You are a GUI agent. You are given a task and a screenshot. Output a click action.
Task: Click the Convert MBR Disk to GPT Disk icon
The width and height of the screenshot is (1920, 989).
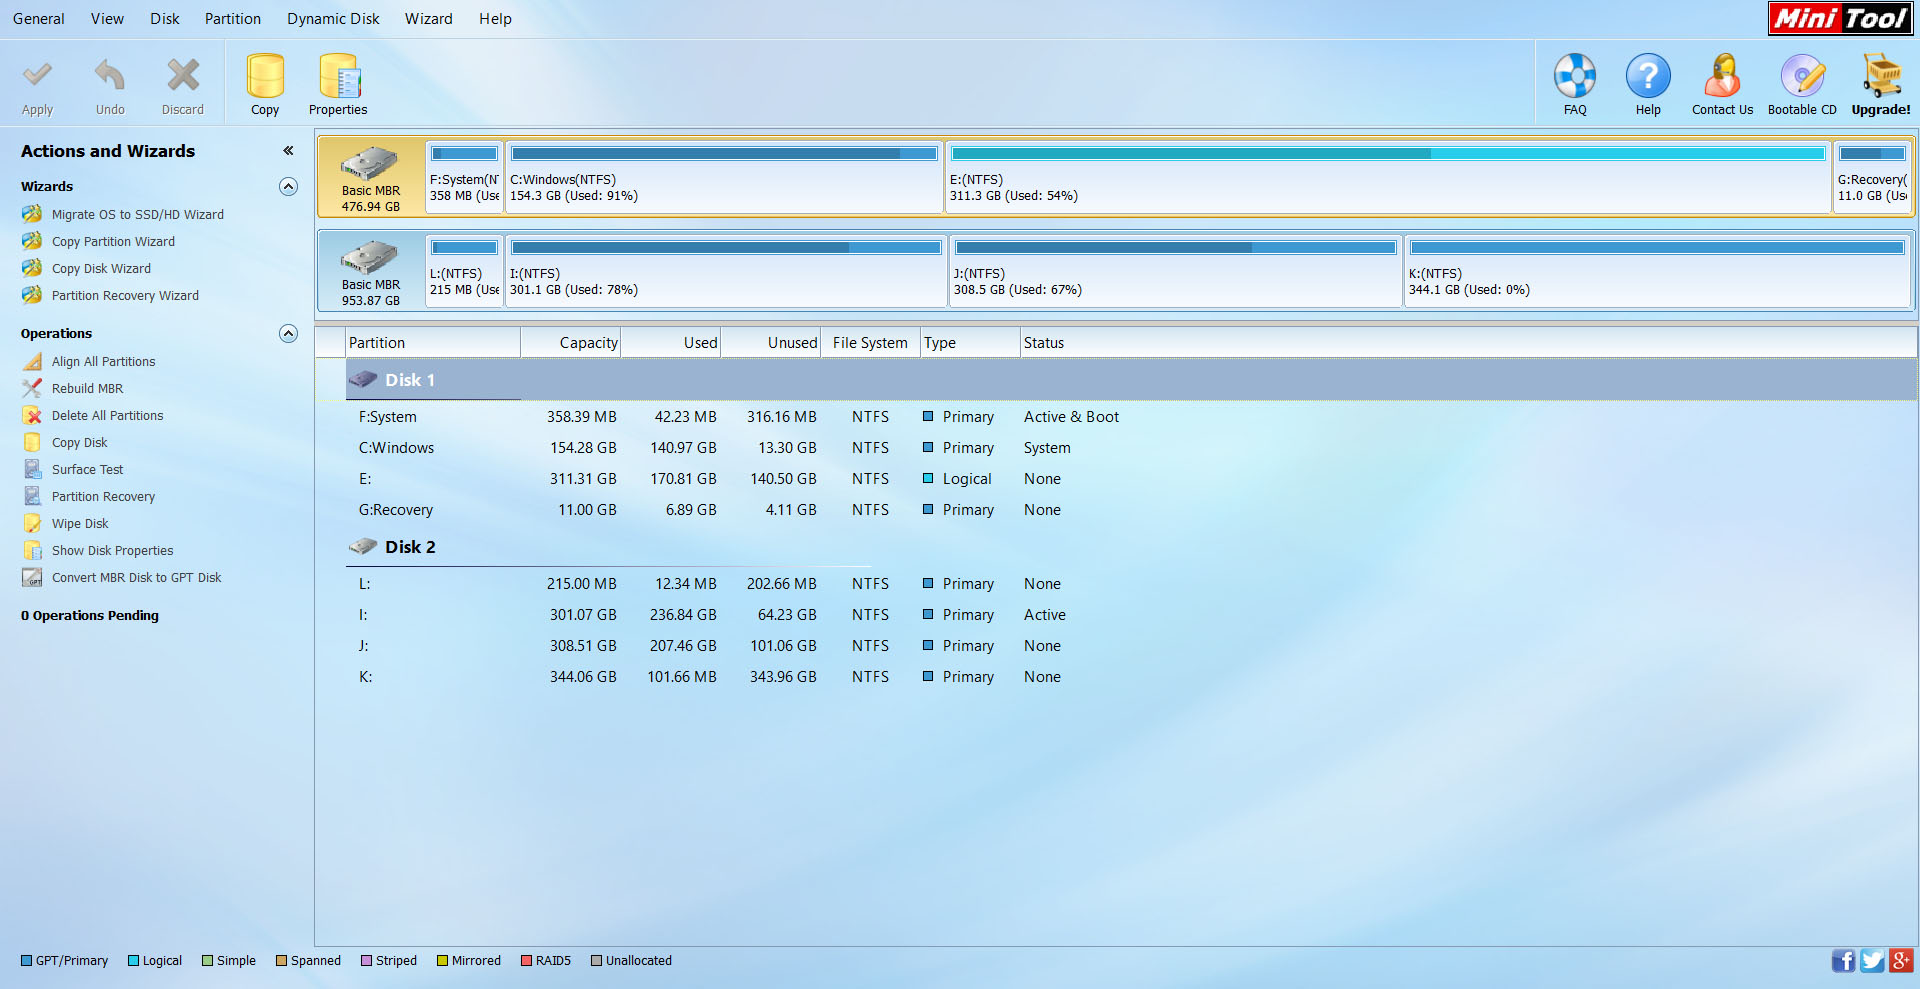(x=32, y=577)
